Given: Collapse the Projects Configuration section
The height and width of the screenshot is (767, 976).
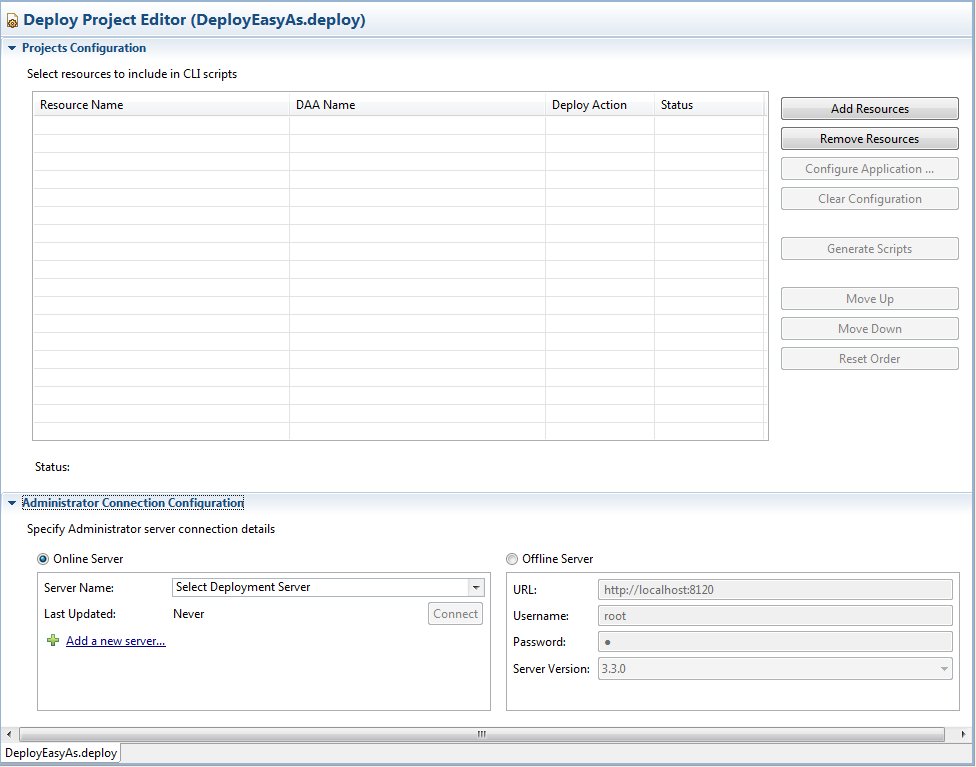Looking at the screenshot, I should pyautogui.click(x=12, y=48).
